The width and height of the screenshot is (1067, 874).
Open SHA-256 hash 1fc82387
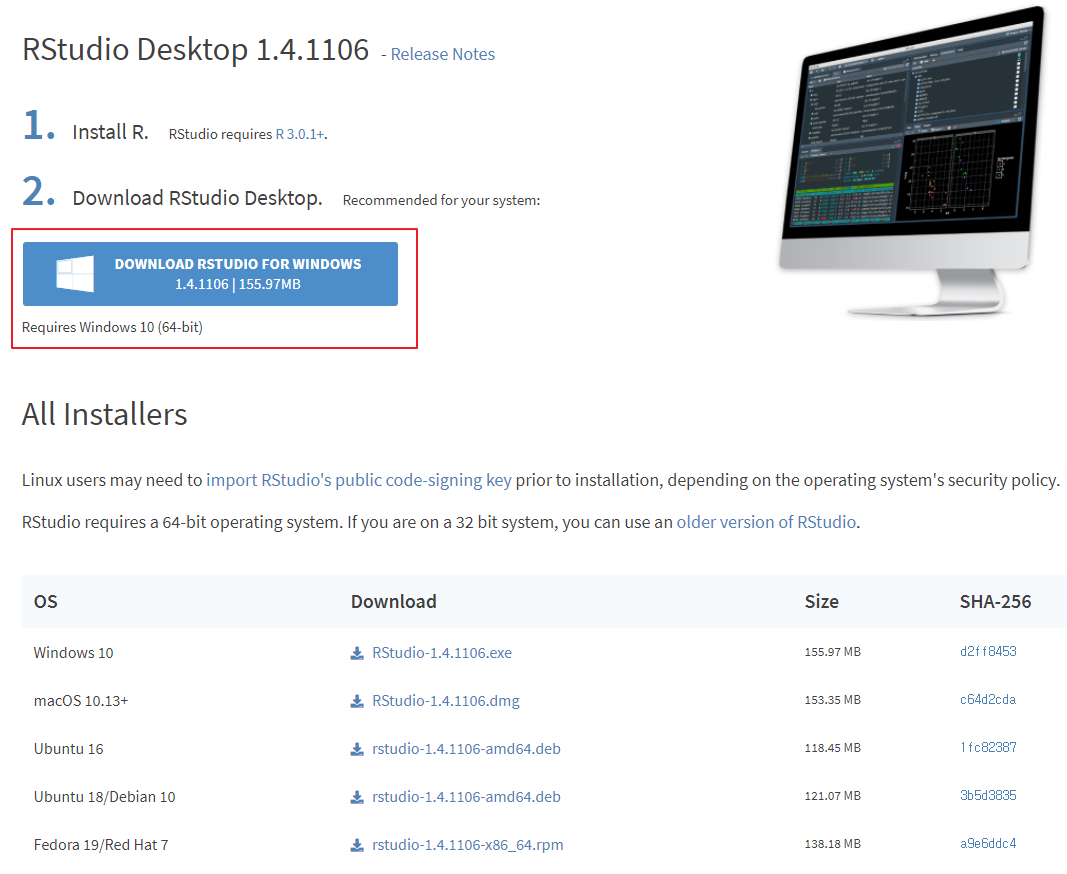[x=988, y=747]
